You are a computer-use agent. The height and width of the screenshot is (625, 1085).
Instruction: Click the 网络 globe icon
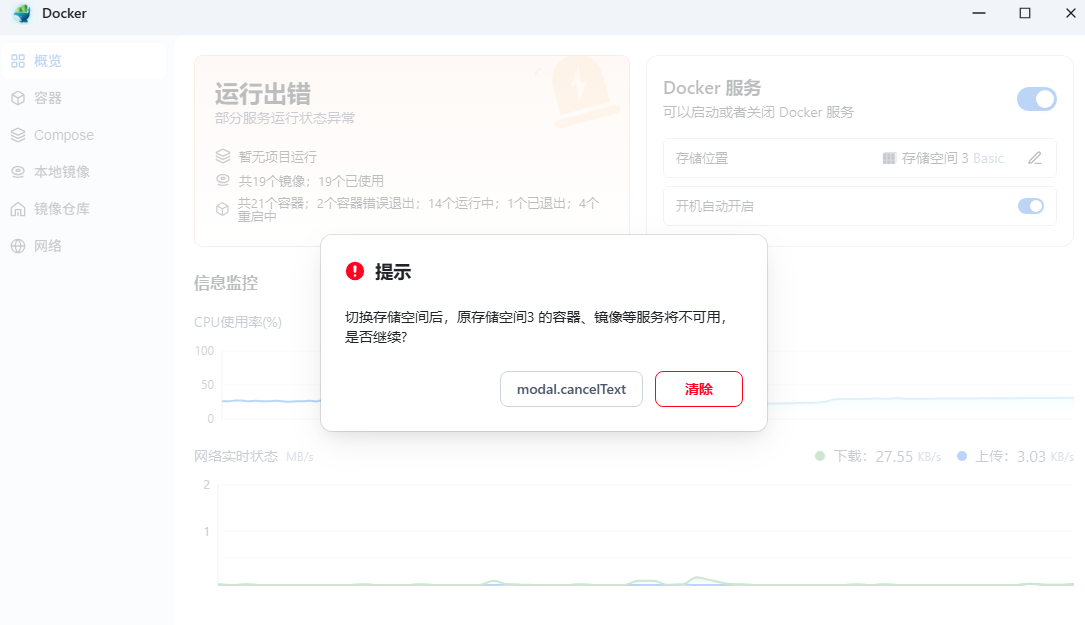(18, 246)
